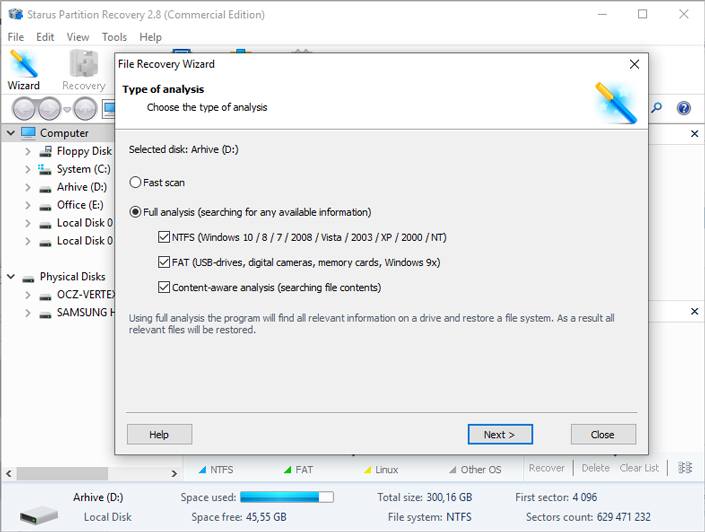
Task: Click 'First sector: 4 096' value
Action: point(556,497)
